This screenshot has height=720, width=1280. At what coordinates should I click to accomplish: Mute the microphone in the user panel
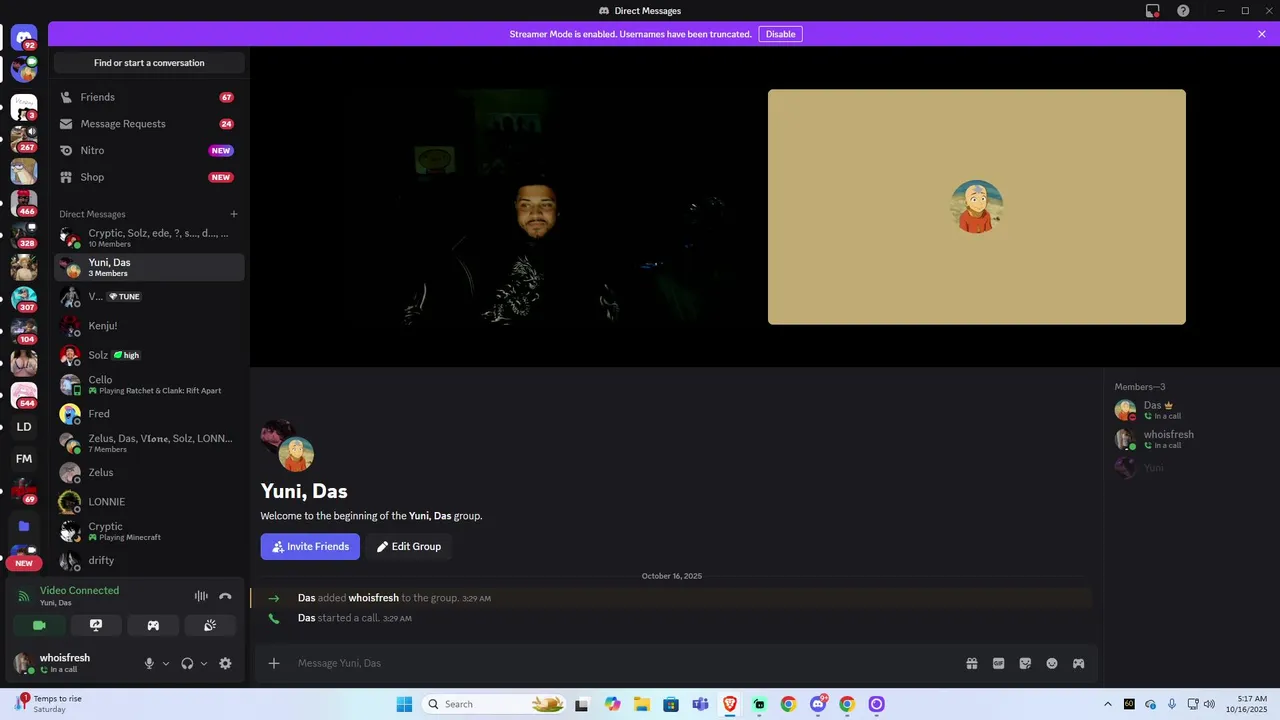(149, 663)
